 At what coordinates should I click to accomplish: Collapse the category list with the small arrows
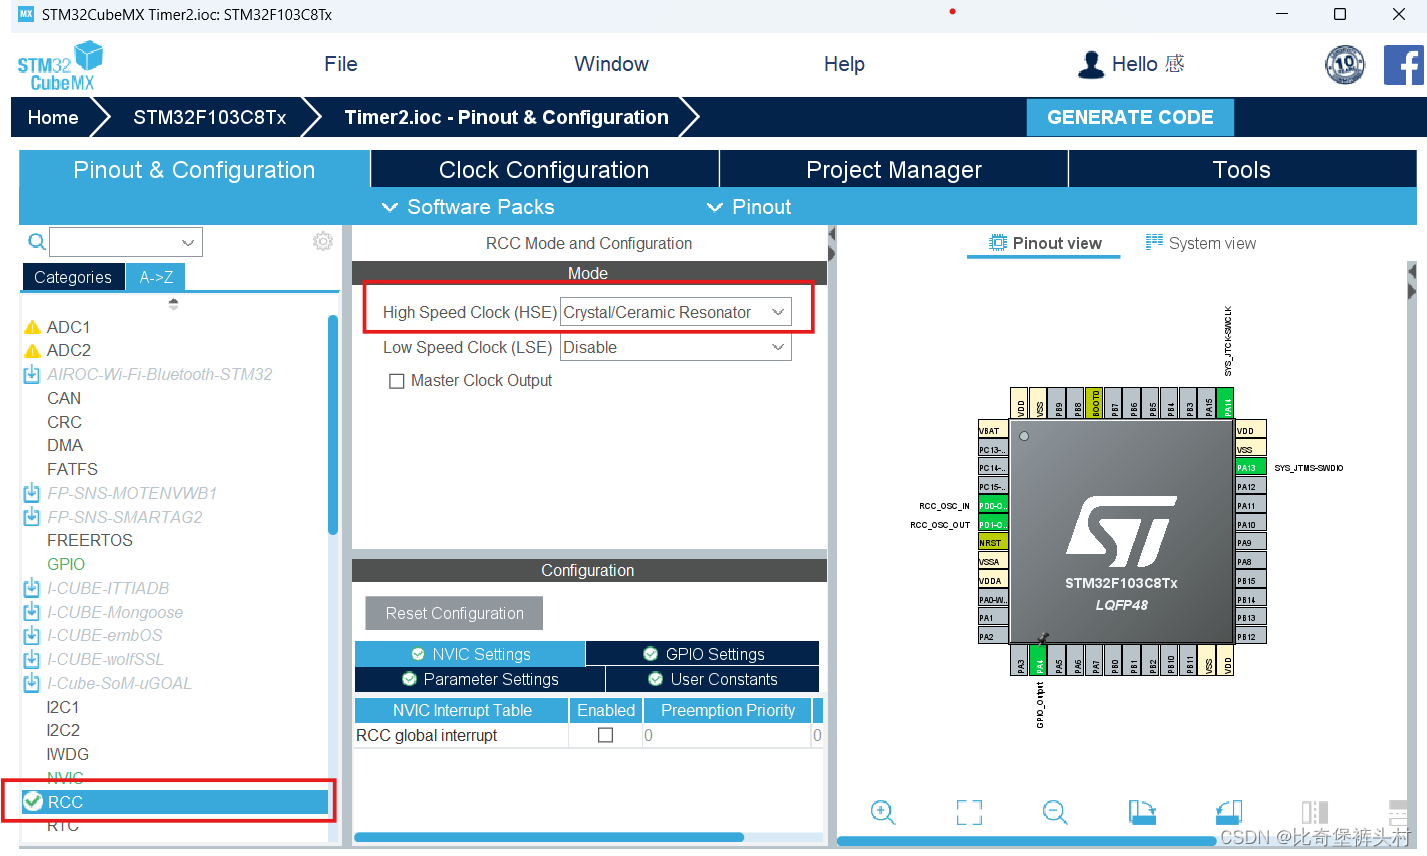[173, 303]
